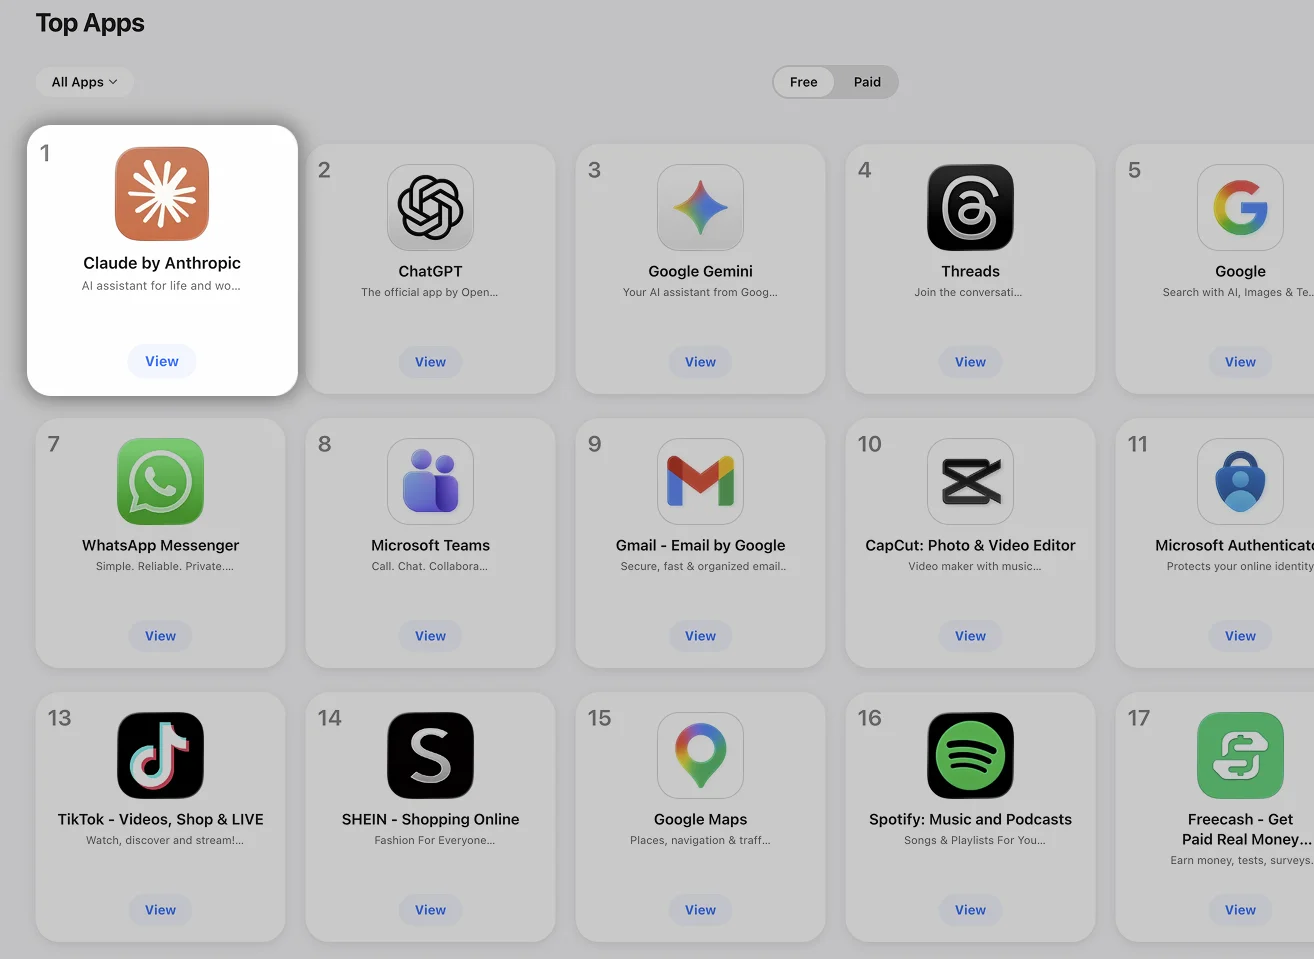Click 'Your AI assistant from Goog...' subtitle
This screenshot has width=1314, height=959.
(700, 293)
